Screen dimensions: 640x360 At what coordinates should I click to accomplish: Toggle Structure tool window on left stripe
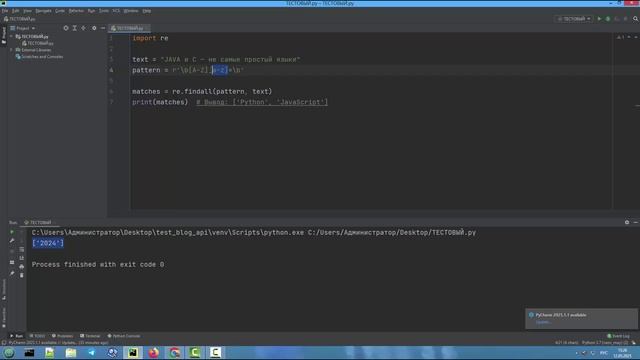(x=4, y=289)
